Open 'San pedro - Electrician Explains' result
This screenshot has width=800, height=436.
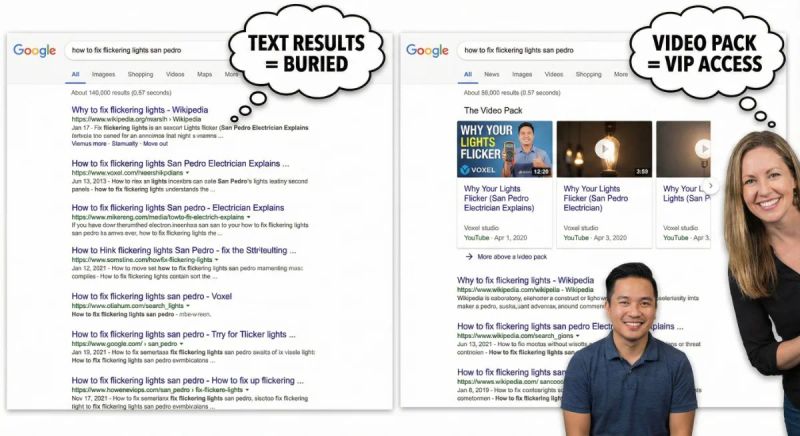(178, 208)
